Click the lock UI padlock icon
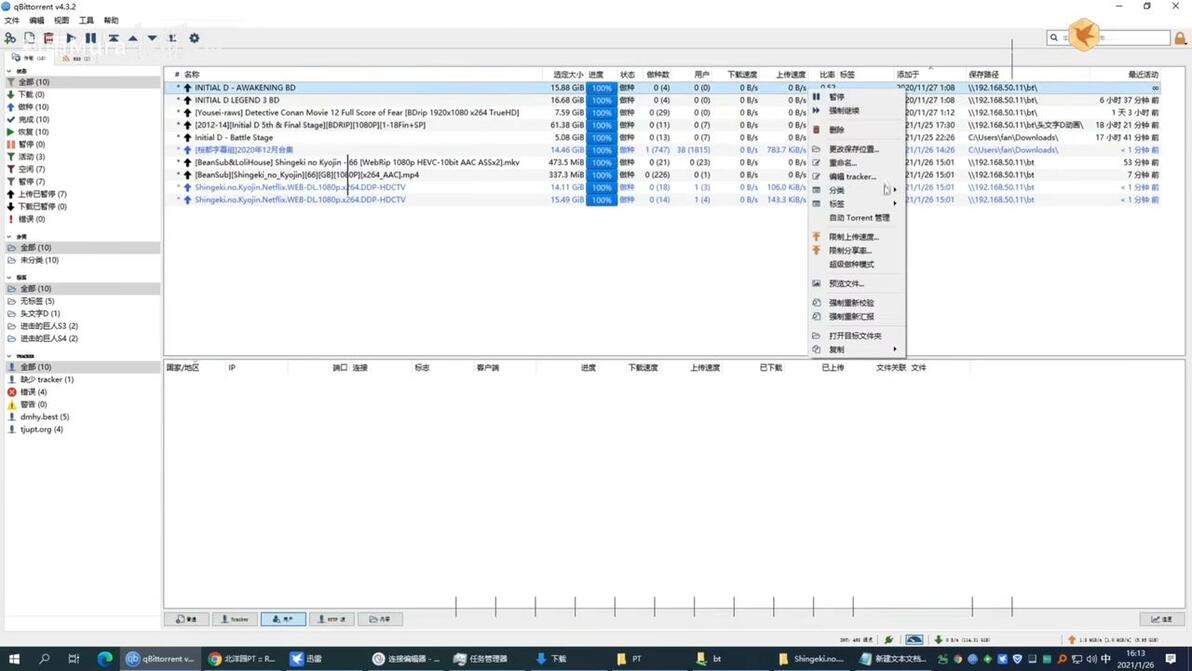 coord(1180,38)
